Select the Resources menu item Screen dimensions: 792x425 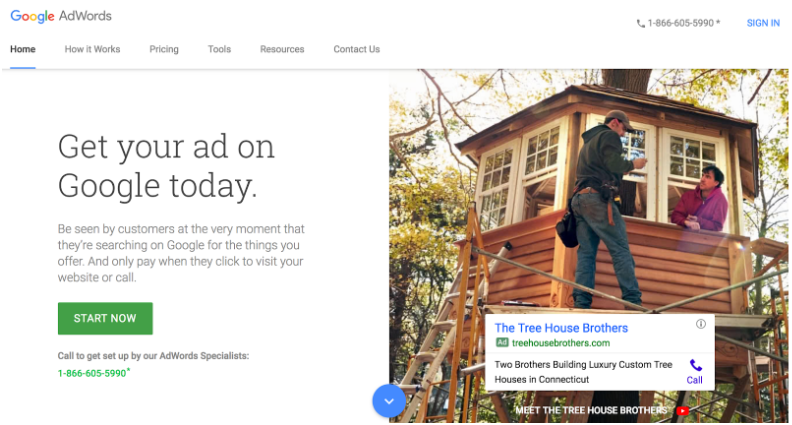click(282, 49)
